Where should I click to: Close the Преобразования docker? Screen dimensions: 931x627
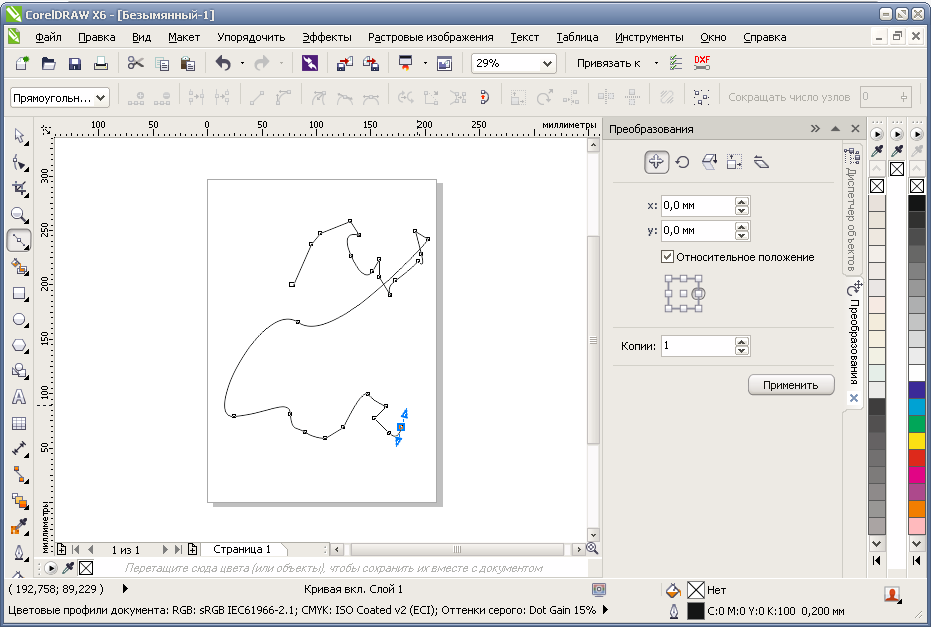855,128
